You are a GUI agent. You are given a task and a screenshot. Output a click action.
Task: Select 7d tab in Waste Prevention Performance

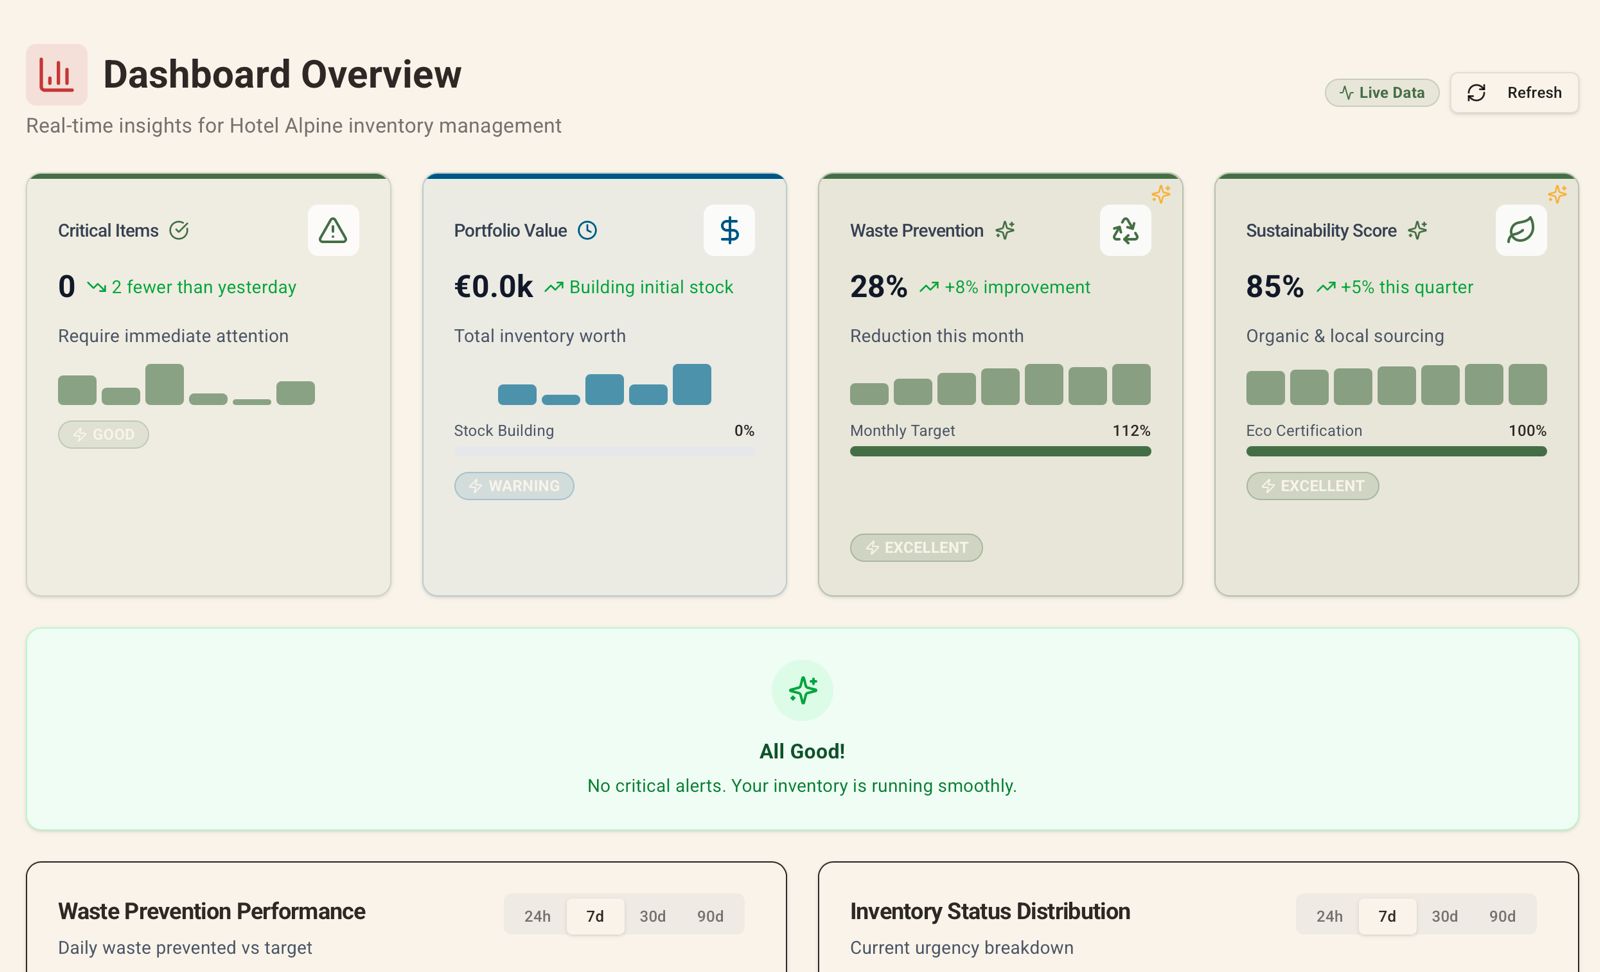click(x=595, y=916)
